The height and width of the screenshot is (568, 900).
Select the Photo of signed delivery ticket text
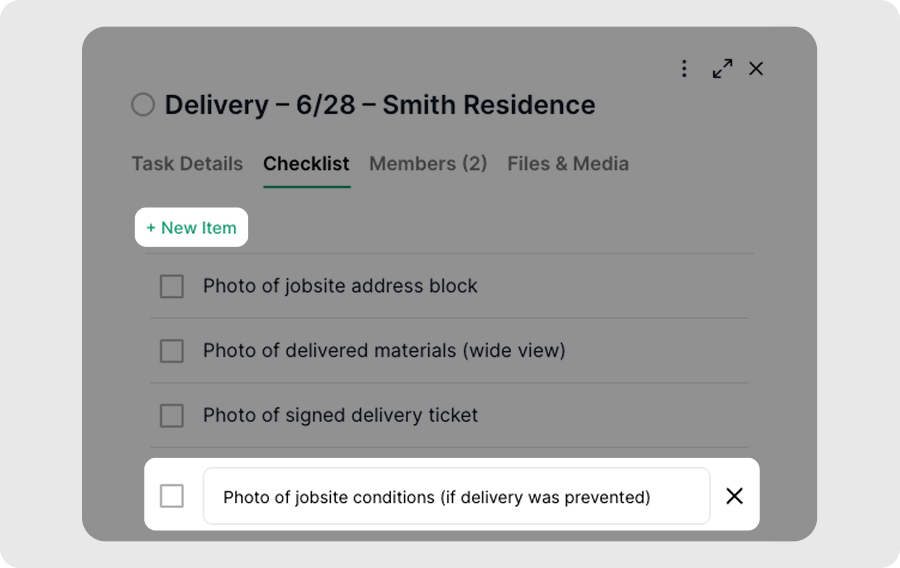coord(340,415)
